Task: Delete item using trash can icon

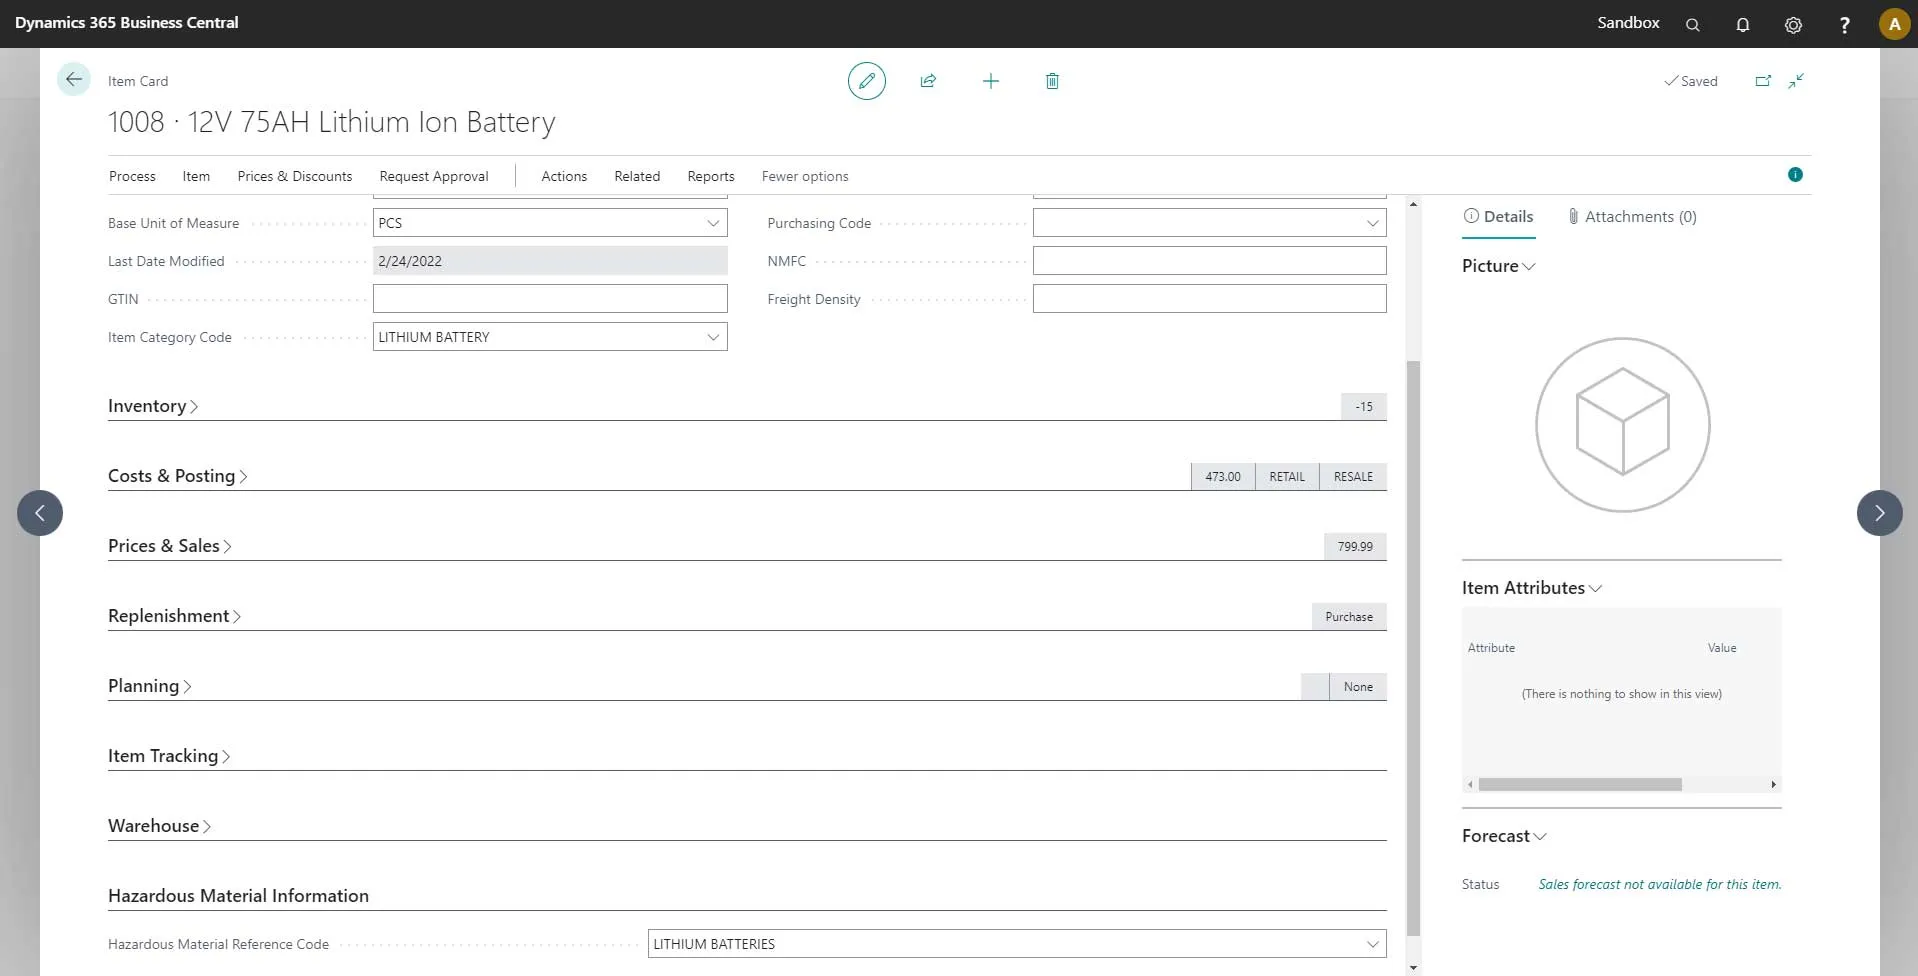Action: [1052, 81]
